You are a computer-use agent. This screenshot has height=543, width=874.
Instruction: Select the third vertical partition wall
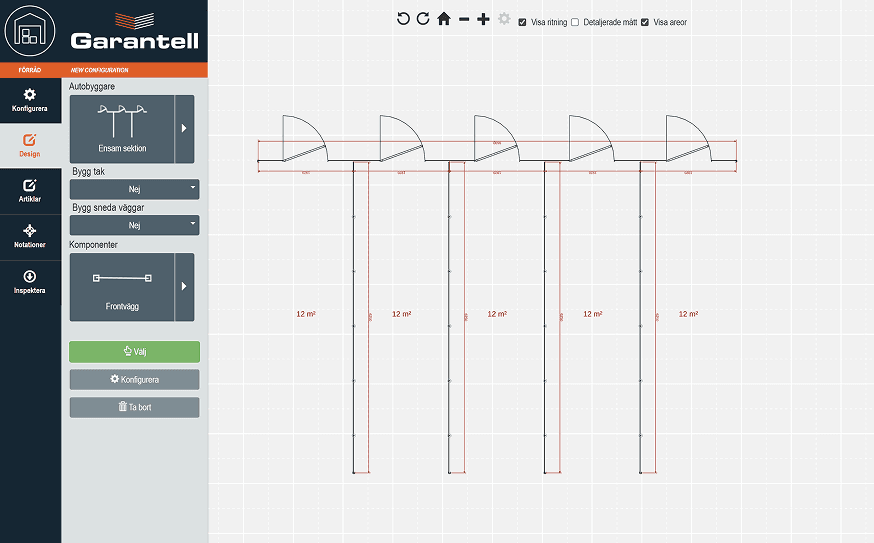coord(545,317)
